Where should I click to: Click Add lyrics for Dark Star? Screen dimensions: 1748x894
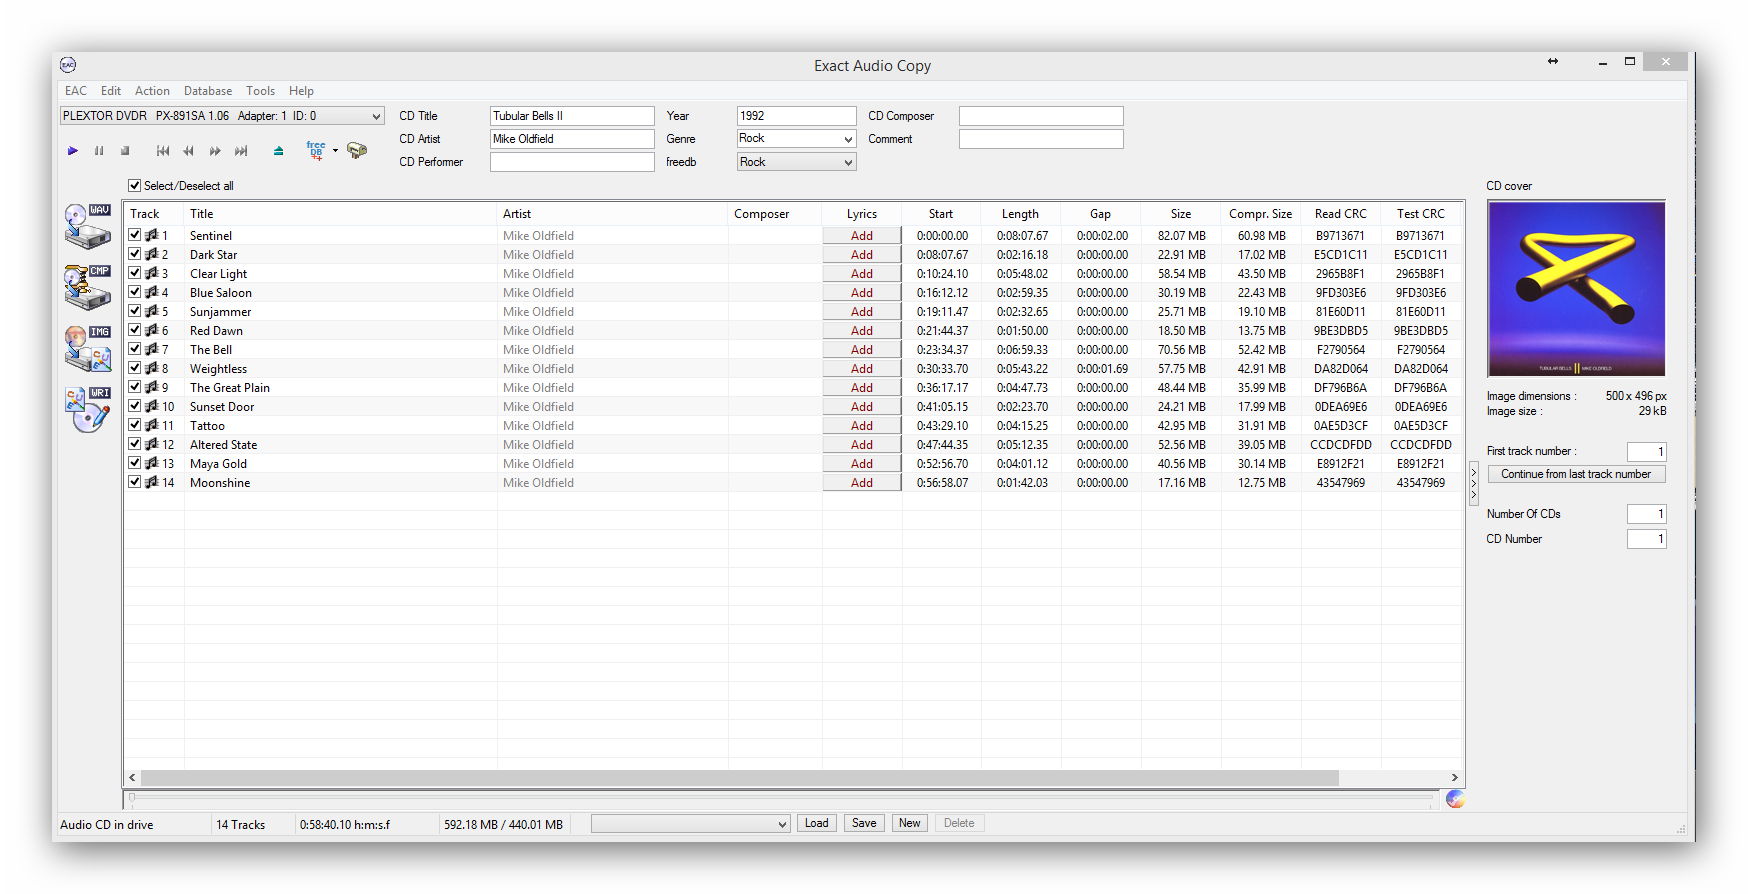click(862, 255)
